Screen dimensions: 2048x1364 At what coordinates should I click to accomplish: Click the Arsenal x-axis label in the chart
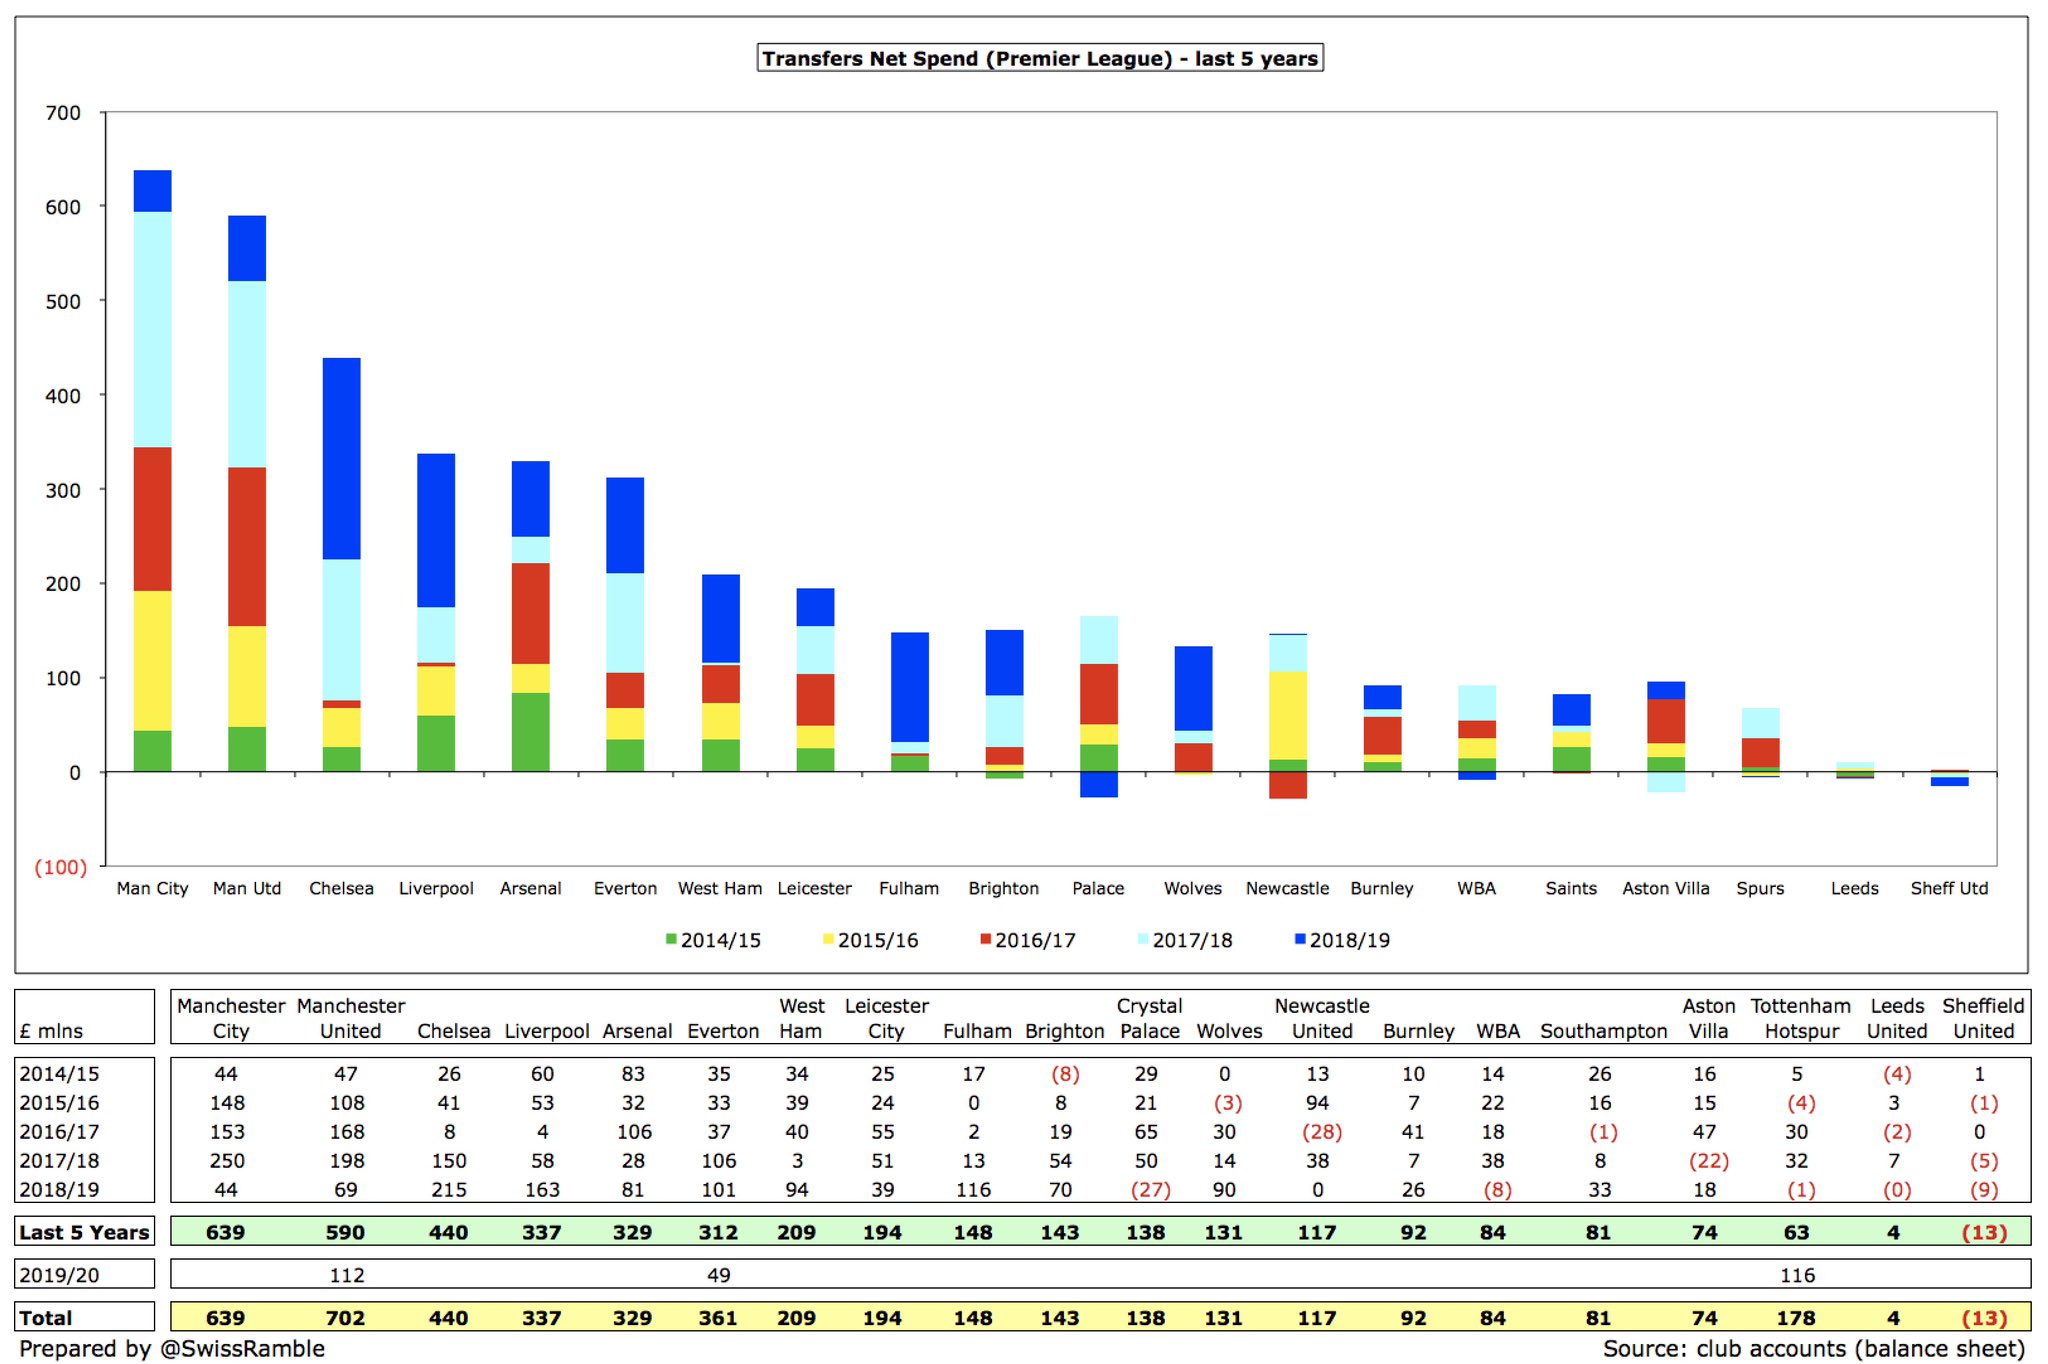point(531,888)
